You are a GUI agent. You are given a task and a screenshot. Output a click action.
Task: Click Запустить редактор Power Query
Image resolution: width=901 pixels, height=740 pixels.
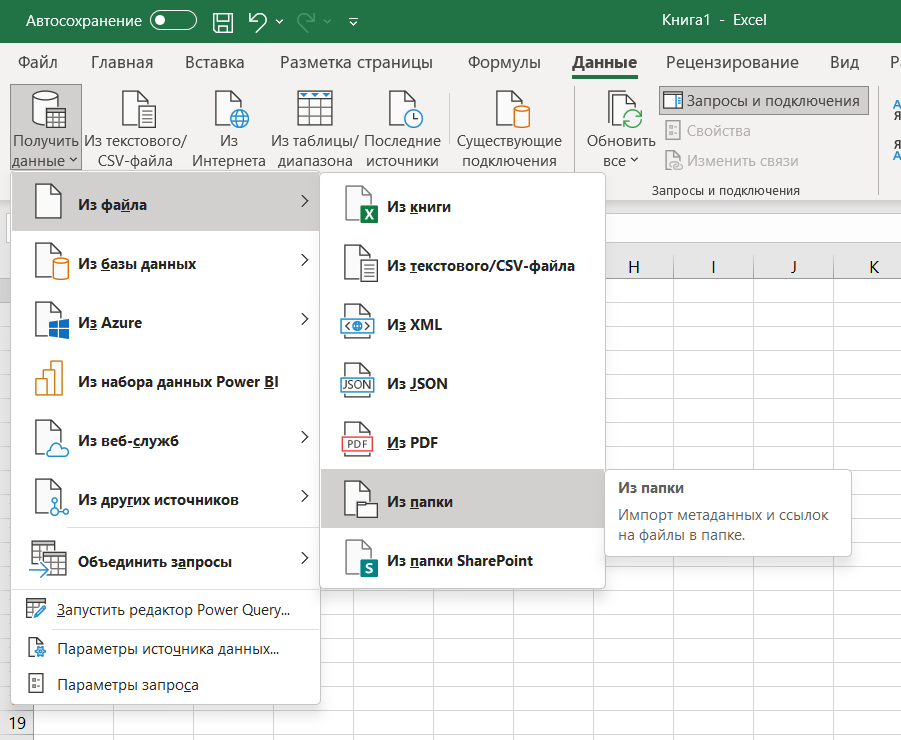point(173,609)
